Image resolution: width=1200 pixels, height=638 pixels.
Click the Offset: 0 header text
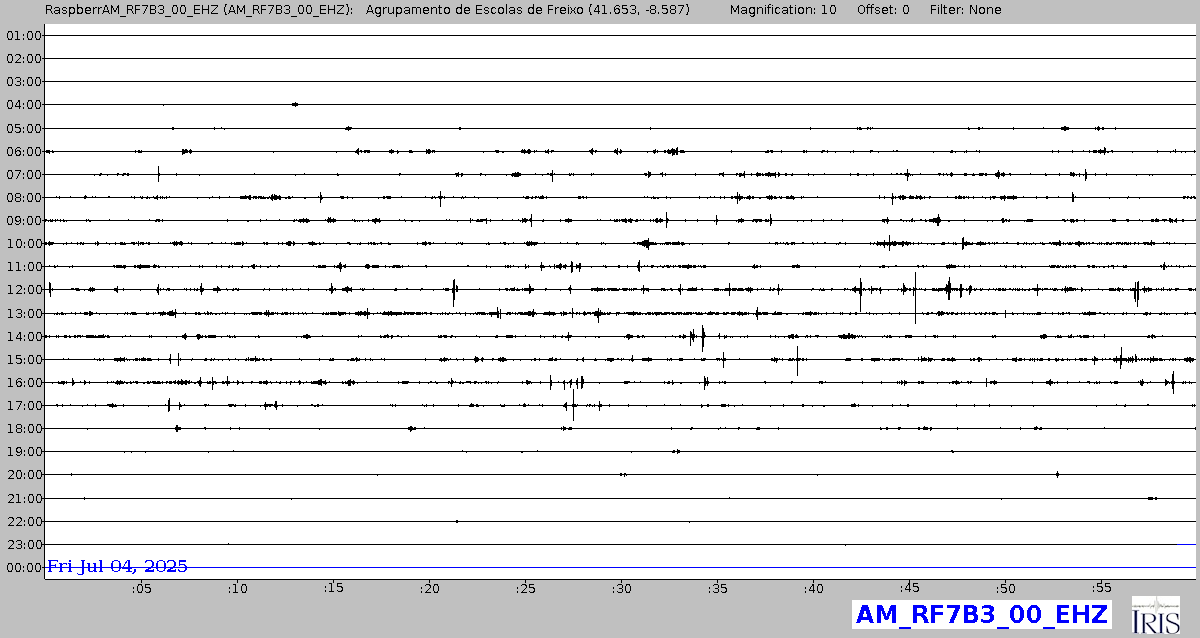coord(883,10)
